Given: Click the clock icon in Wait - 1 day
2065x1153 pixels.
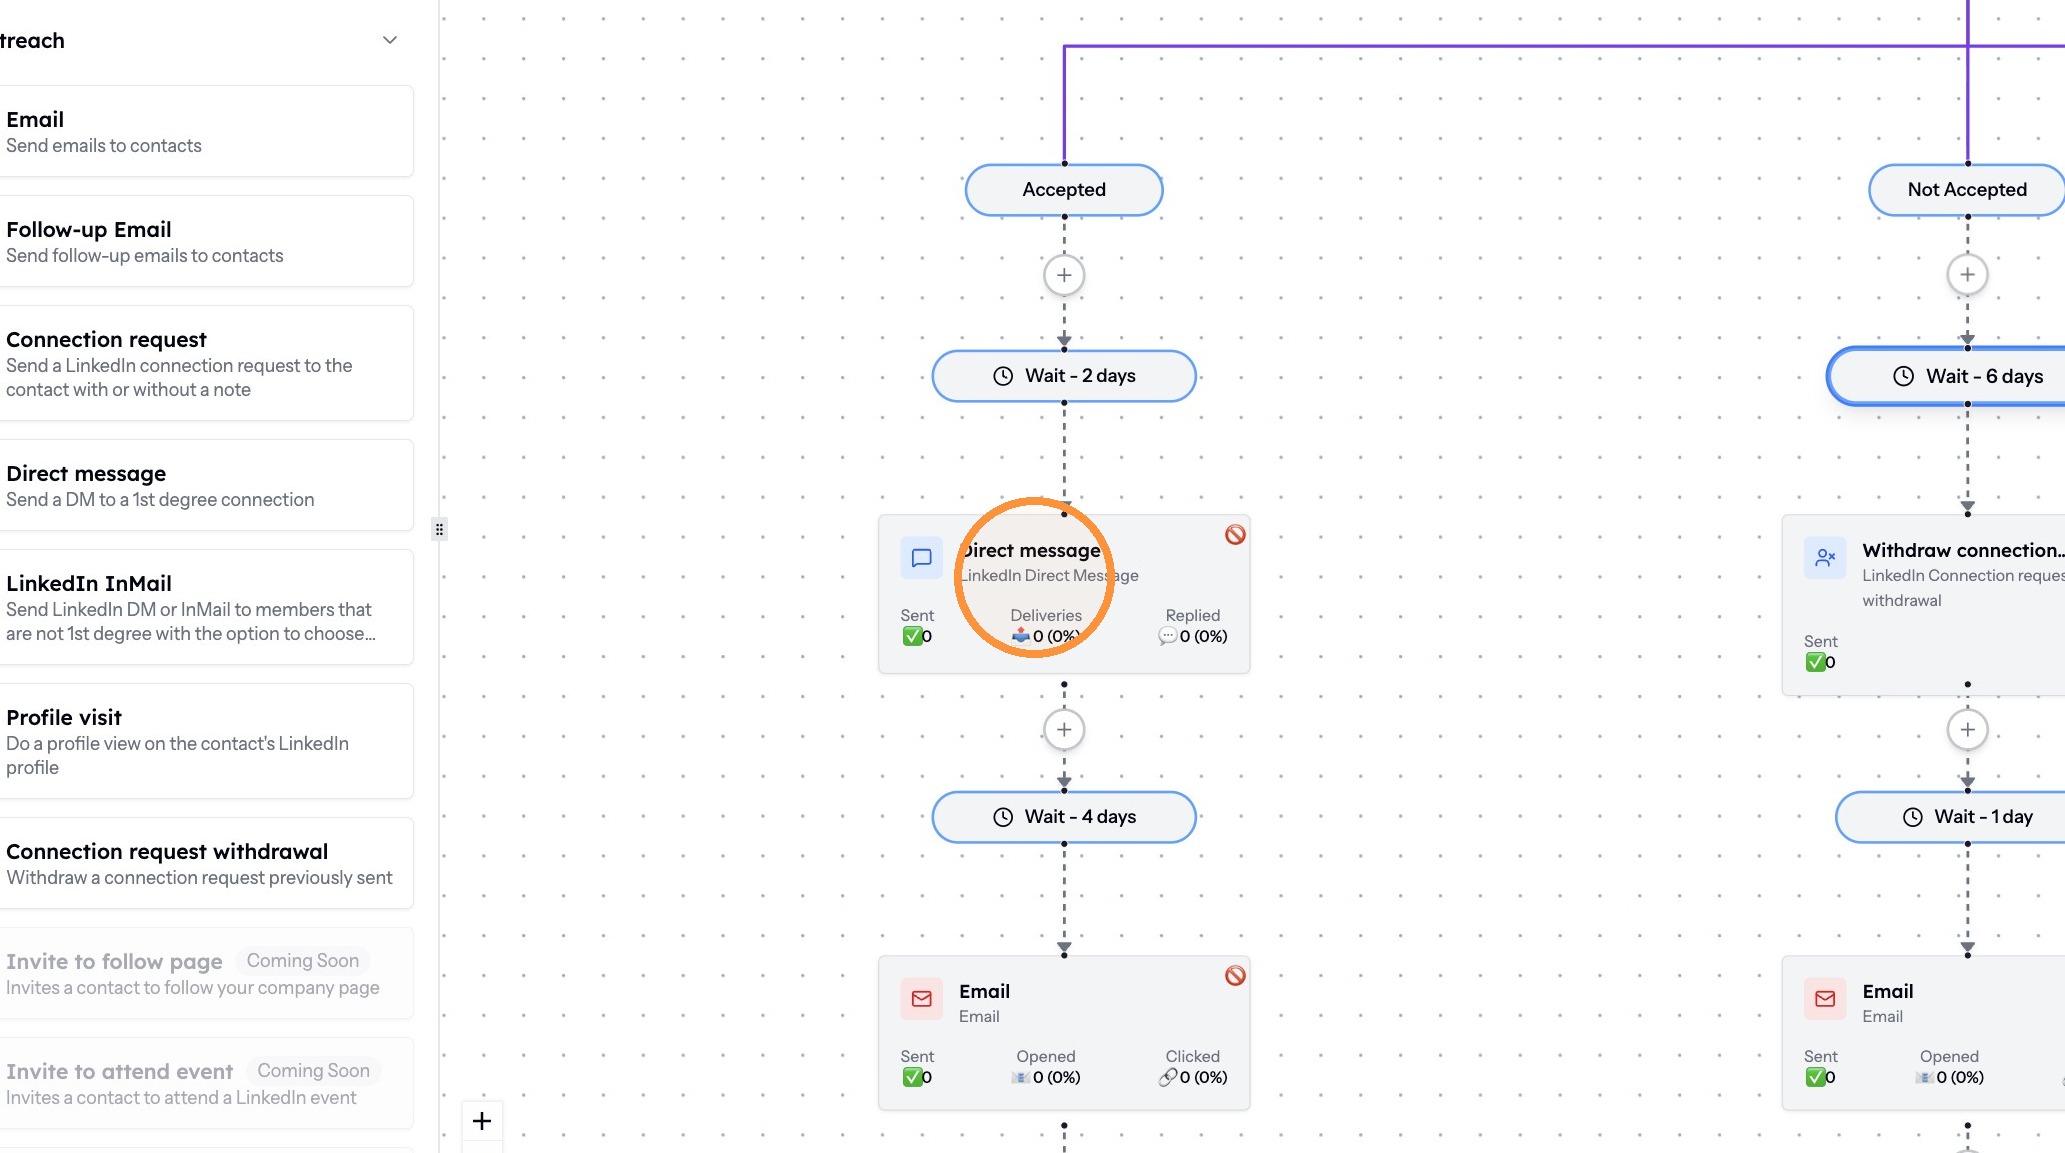Looking at the screenshot, I should [x=1912, y=817].
